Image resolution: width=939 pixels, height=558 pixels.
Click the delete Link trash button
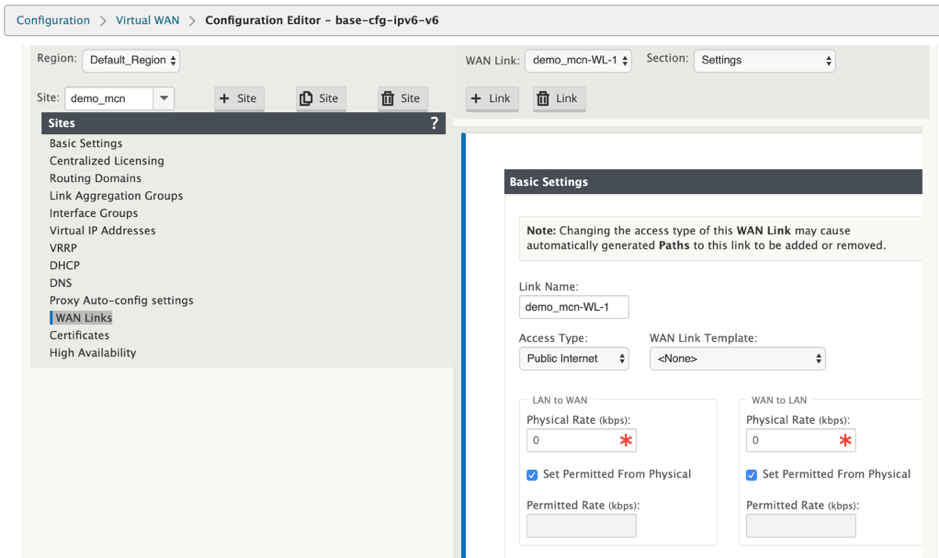tap(559, 98)
